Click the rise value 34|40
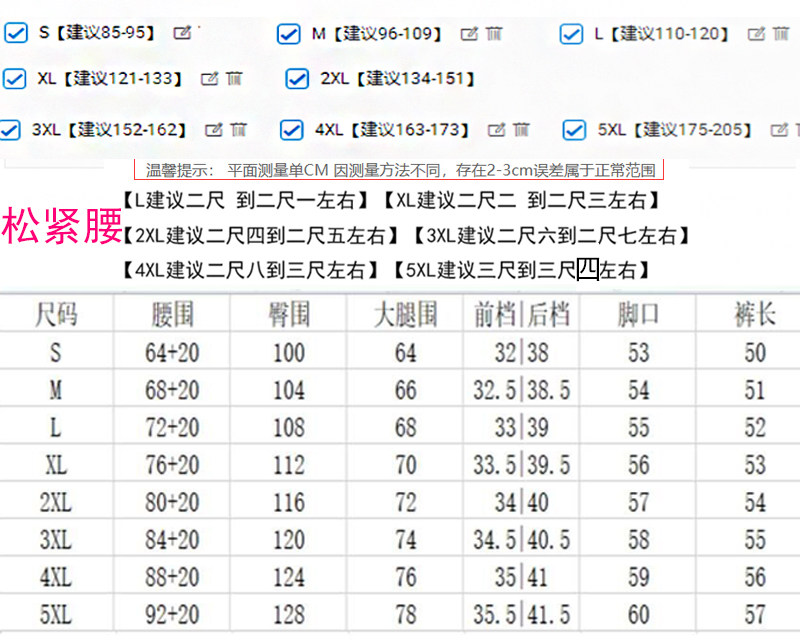This screenshot has height=640, width=800. pos(521,503)
